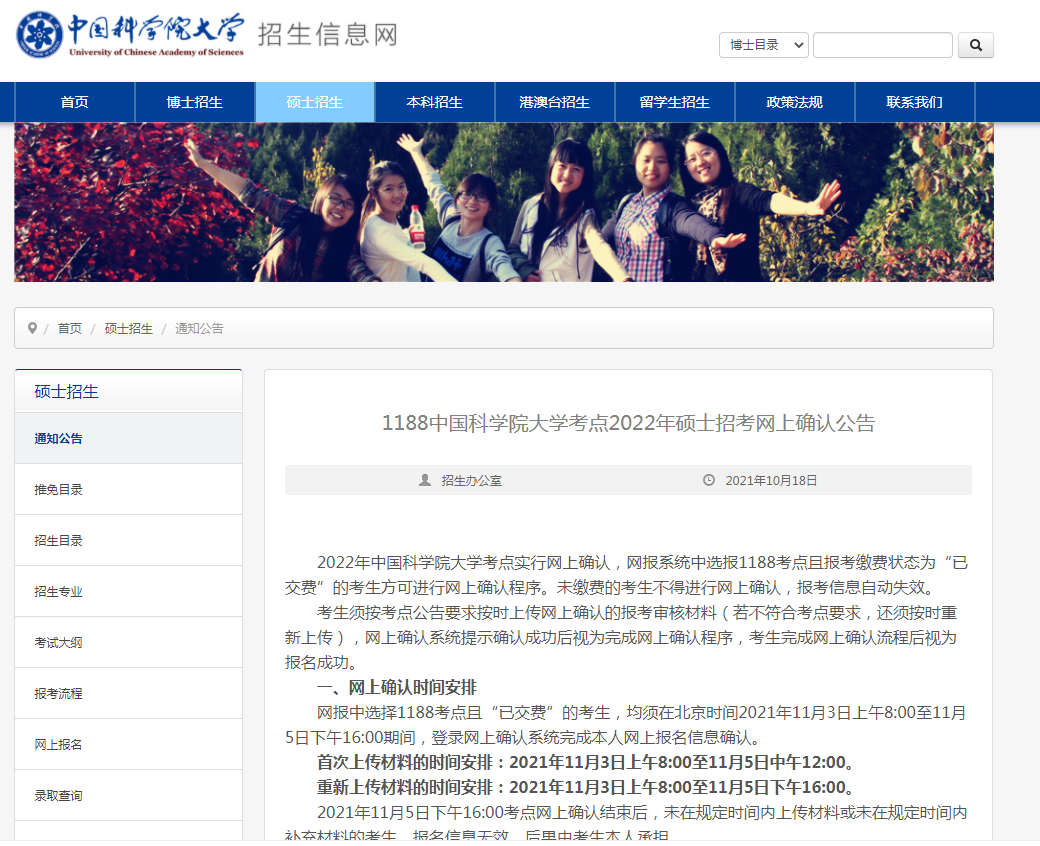Image resolution: width=1040 pixels, height=846 pixels.
Task: Click the author person icon beside 招生办公室
Action: 424,480
